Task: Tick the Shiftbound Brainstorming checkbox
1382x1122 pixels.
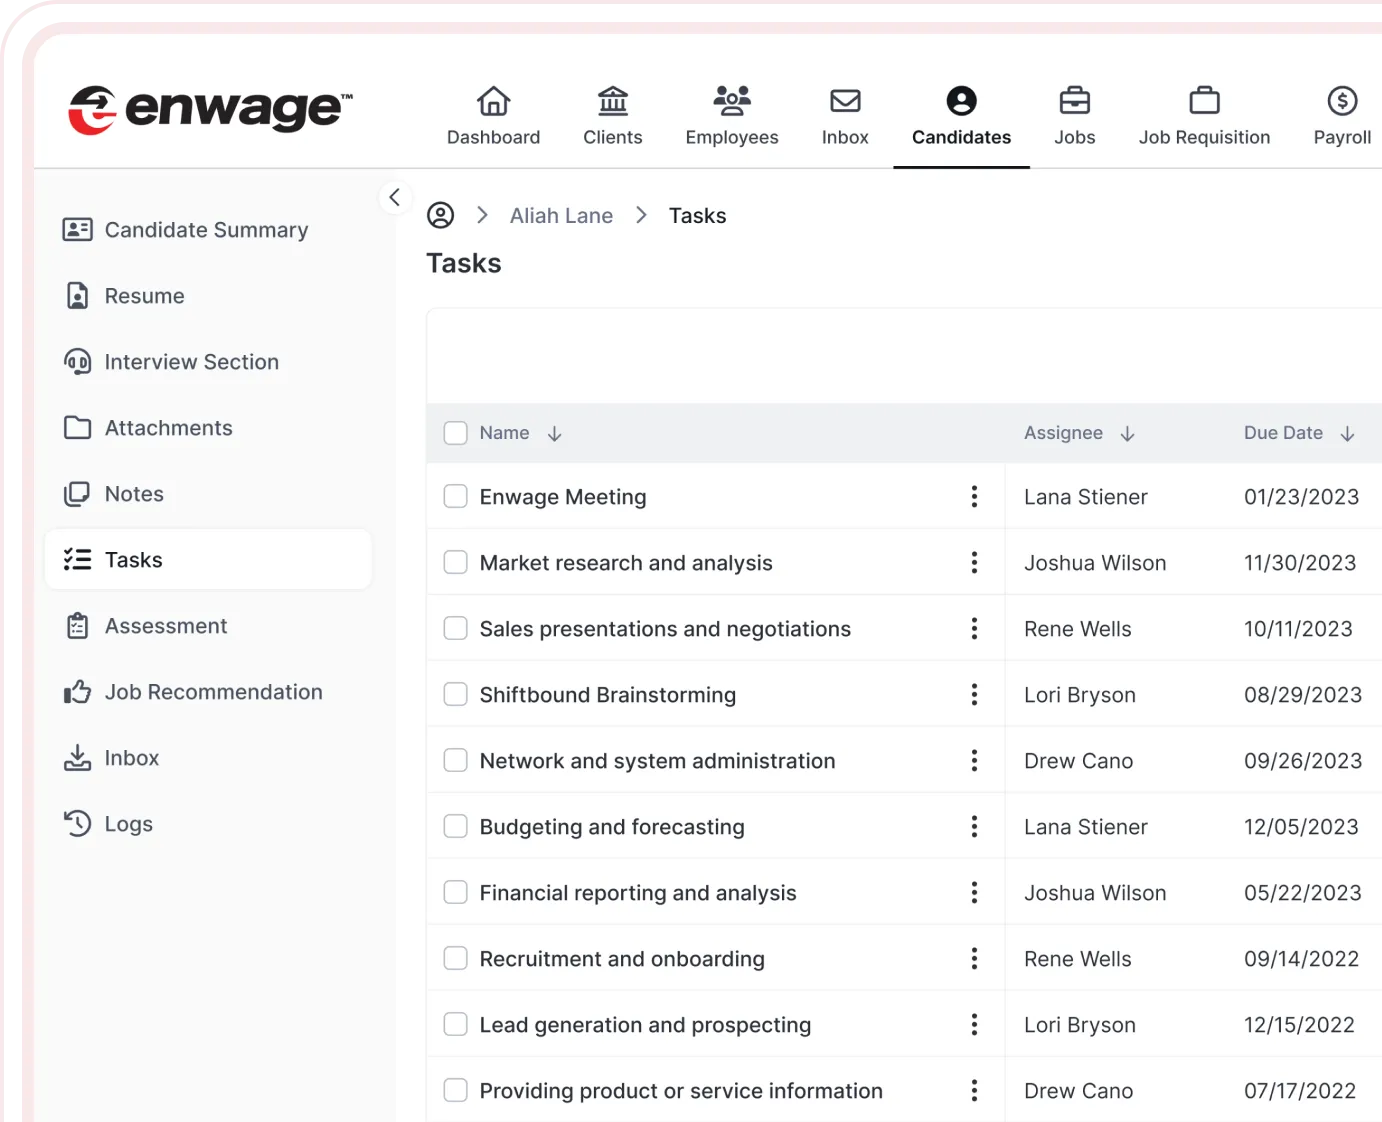Action: coord(456,695)
